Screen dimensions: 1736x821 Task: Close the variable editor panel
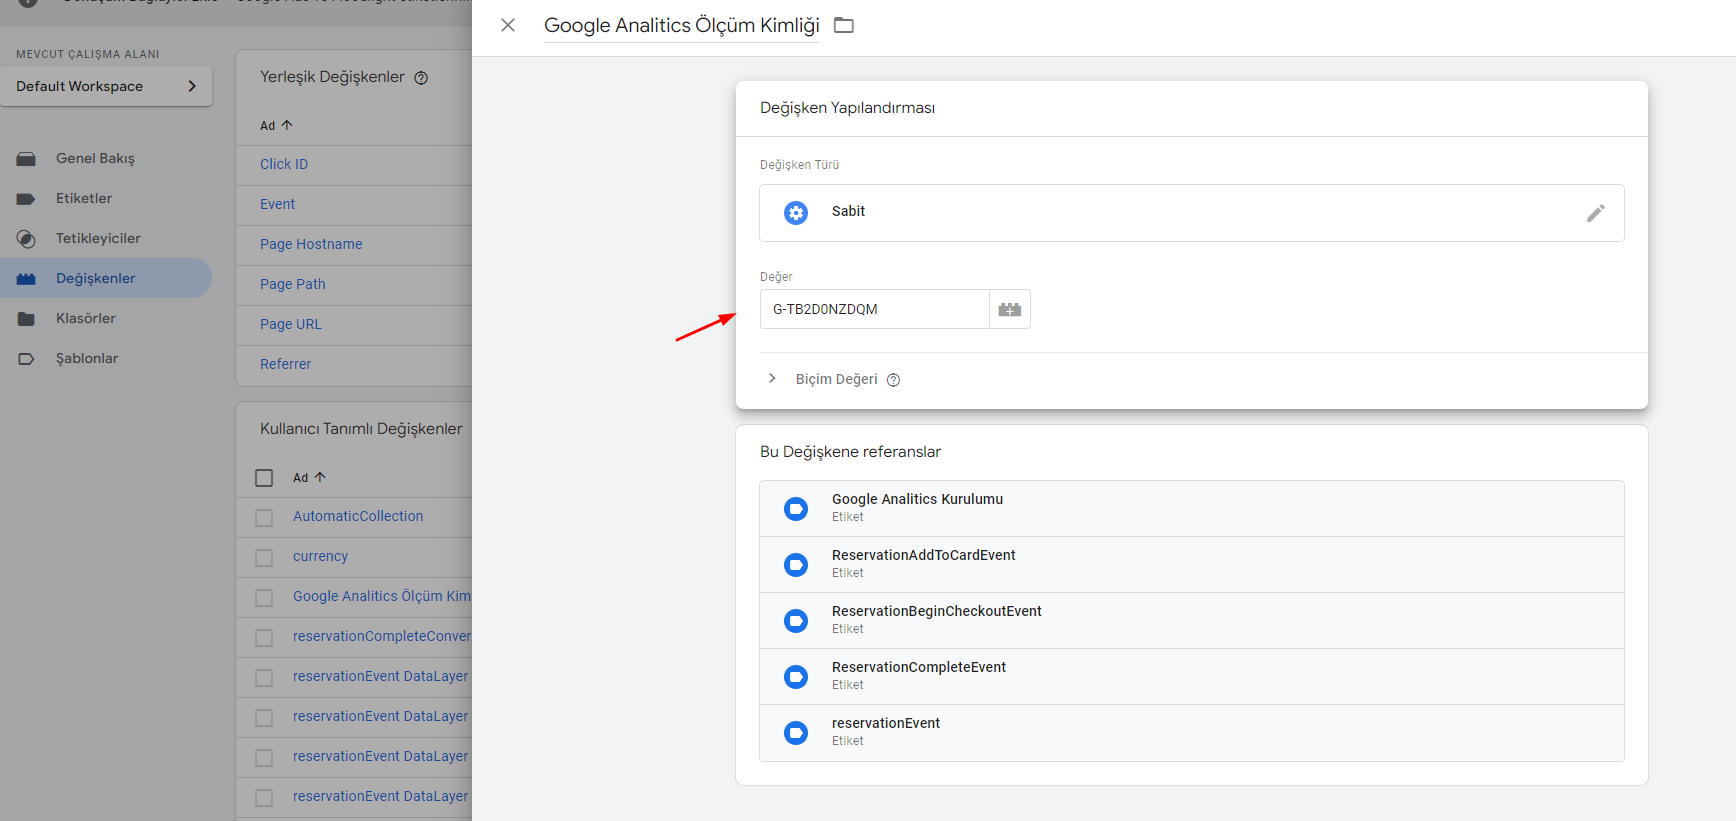coord(508,25)
